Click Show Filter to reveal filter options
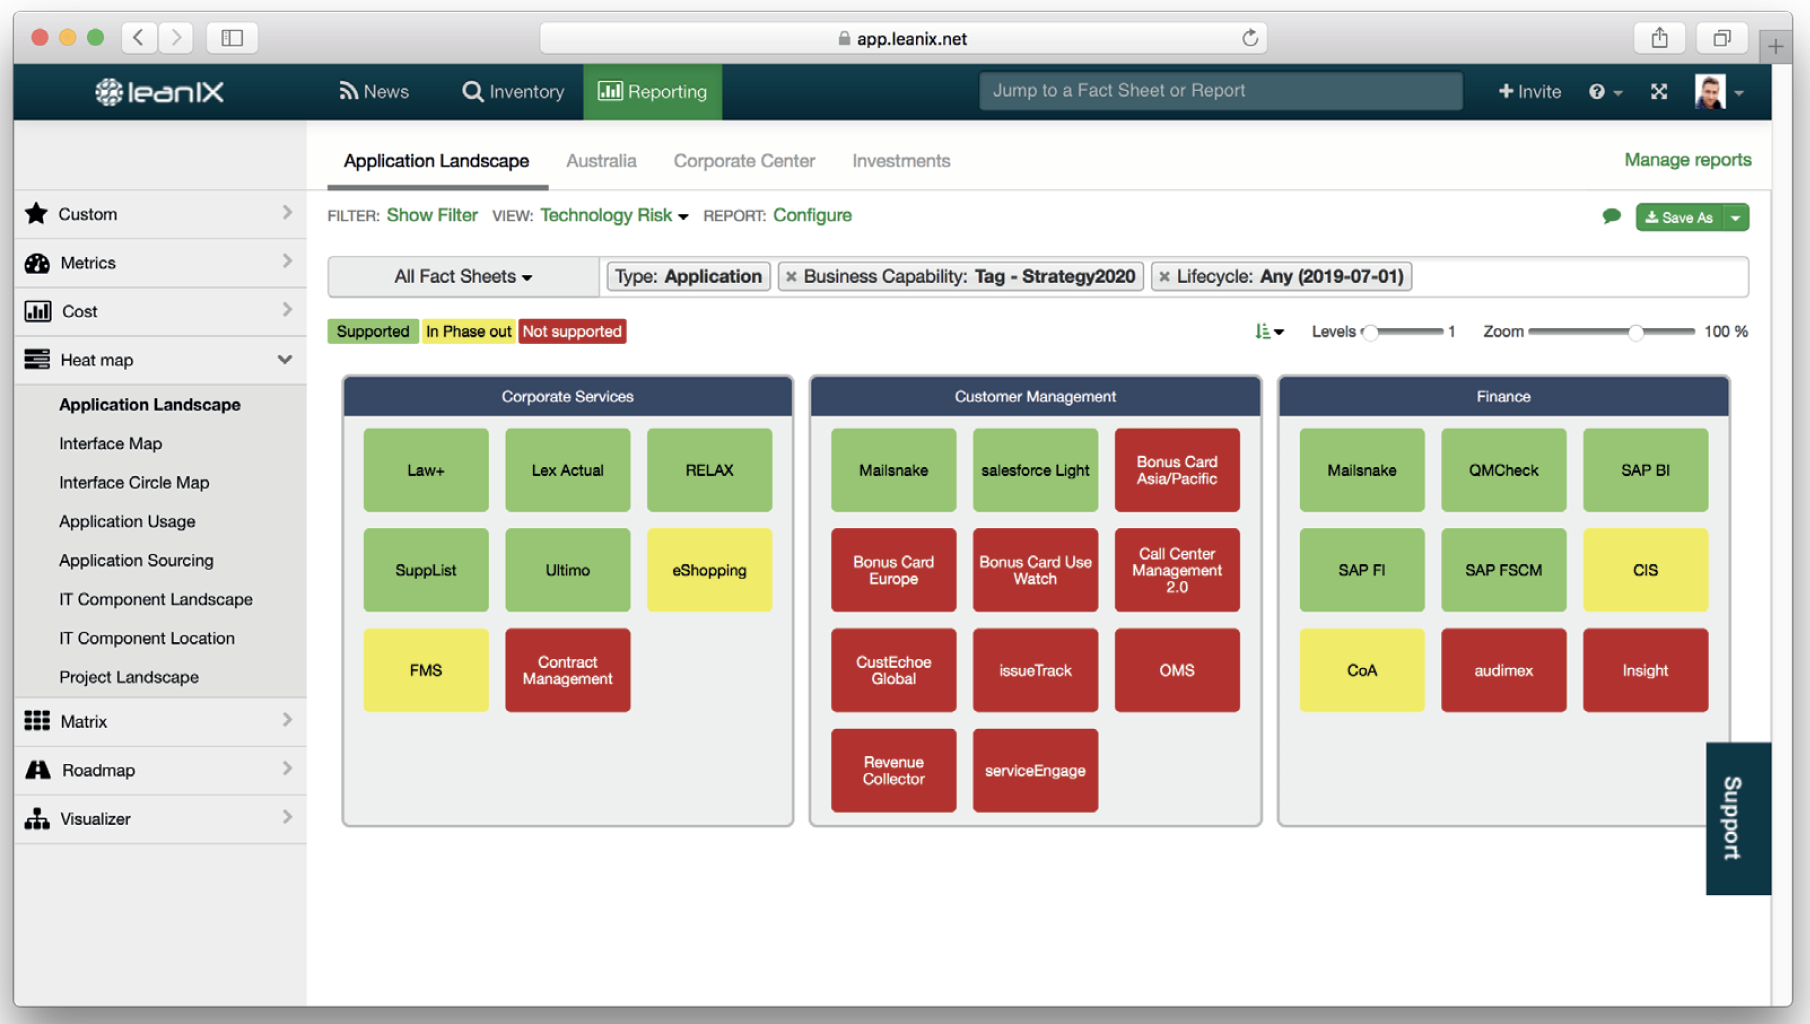Screen dimensions: 1810x1024 pyautogui.click(x=432, y=215)
